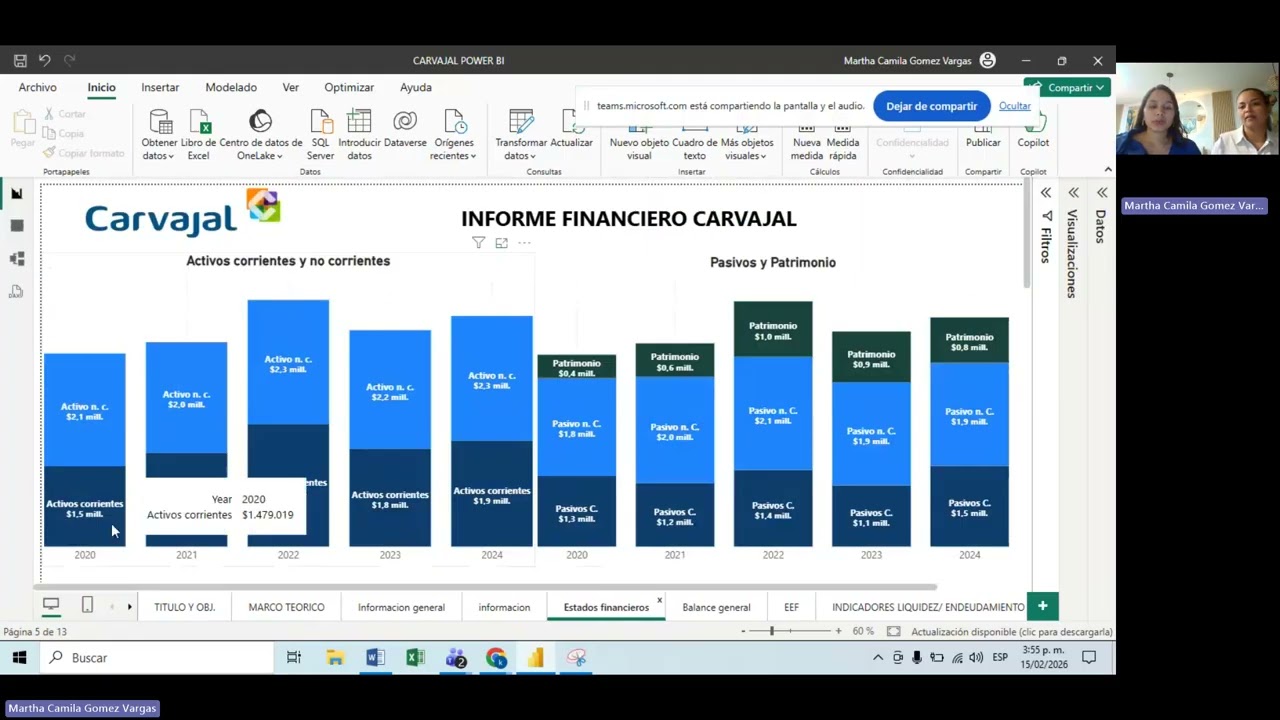The width and height of the screenshot is (1280, 720).
Task: Open Balance general page tab
Action: point(716,607)
